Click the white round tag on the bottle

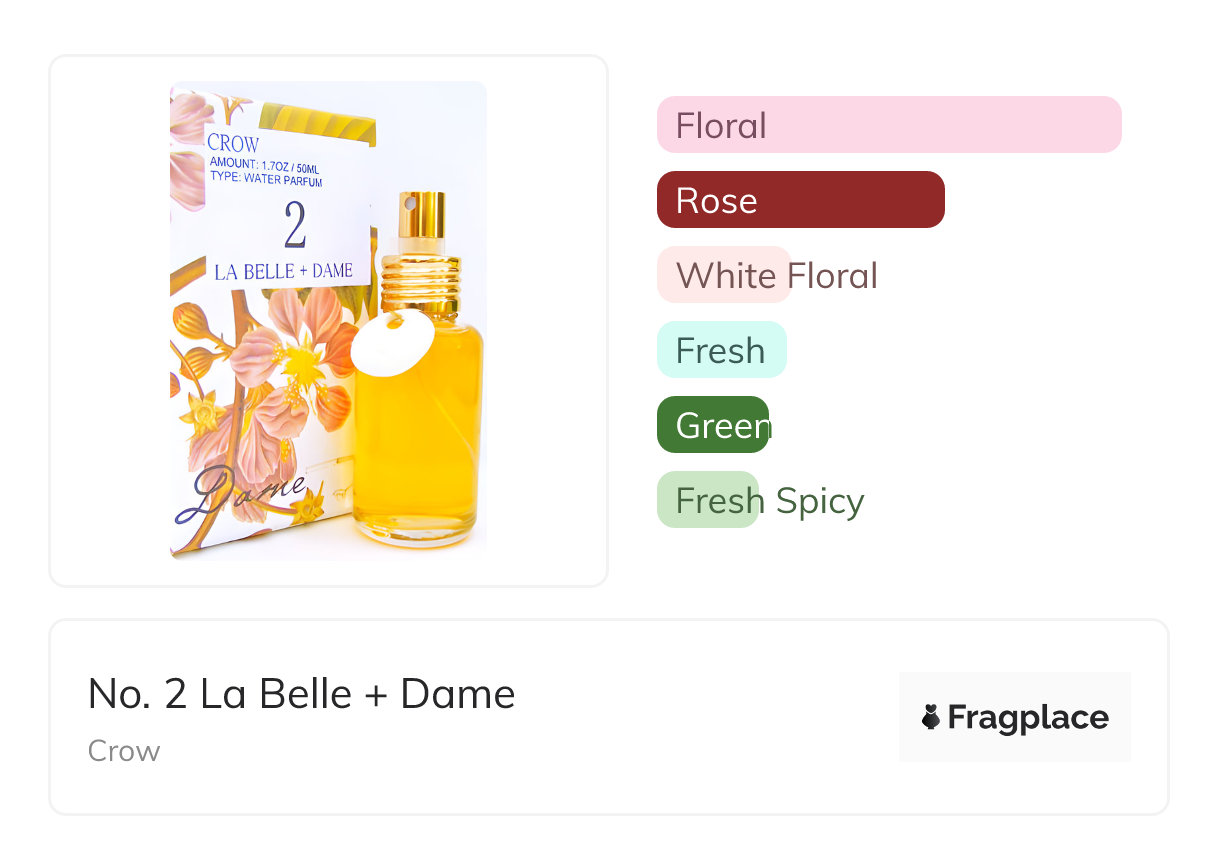coord(393,343)
